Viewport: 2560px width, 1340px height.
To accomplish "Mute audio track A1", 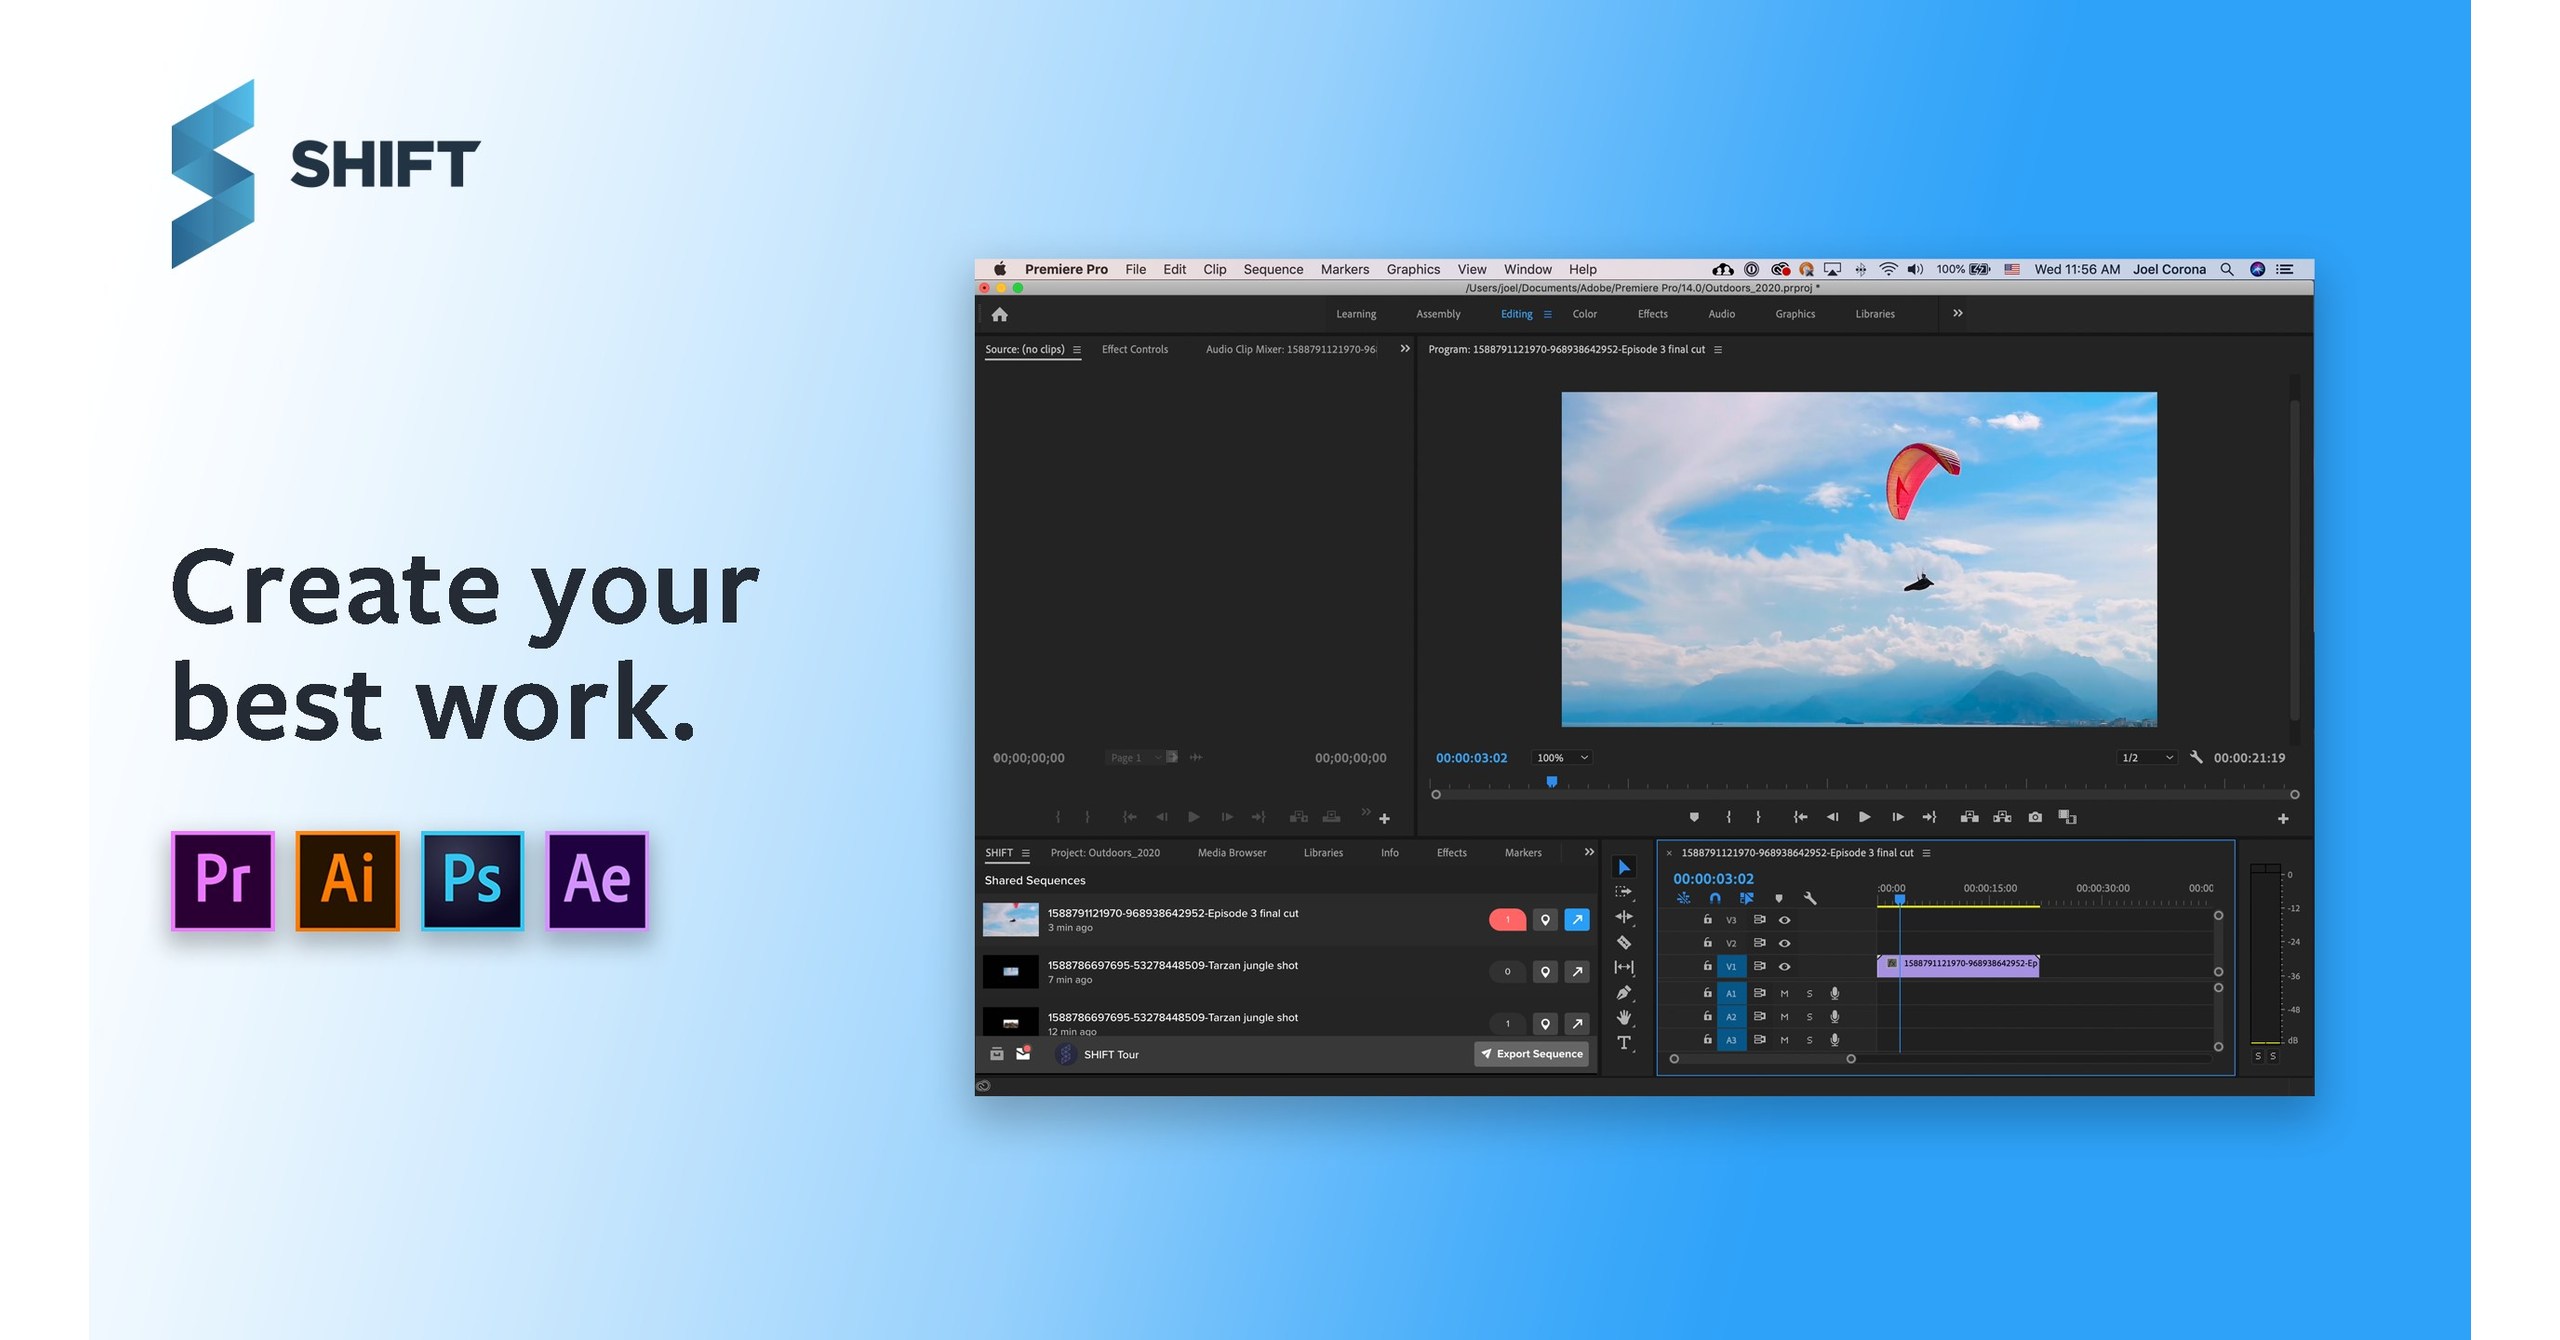I will click(x=1784, y=993).
